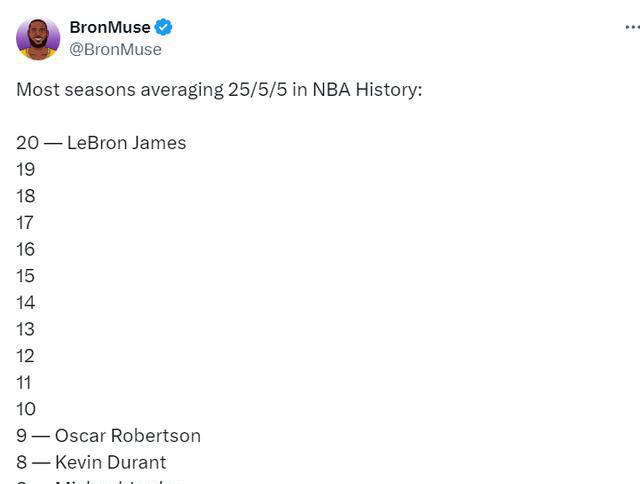Click the BronMuse profile avatar
Image resolution: width=640 pixels, height=484 pixels.
point(38,38)
